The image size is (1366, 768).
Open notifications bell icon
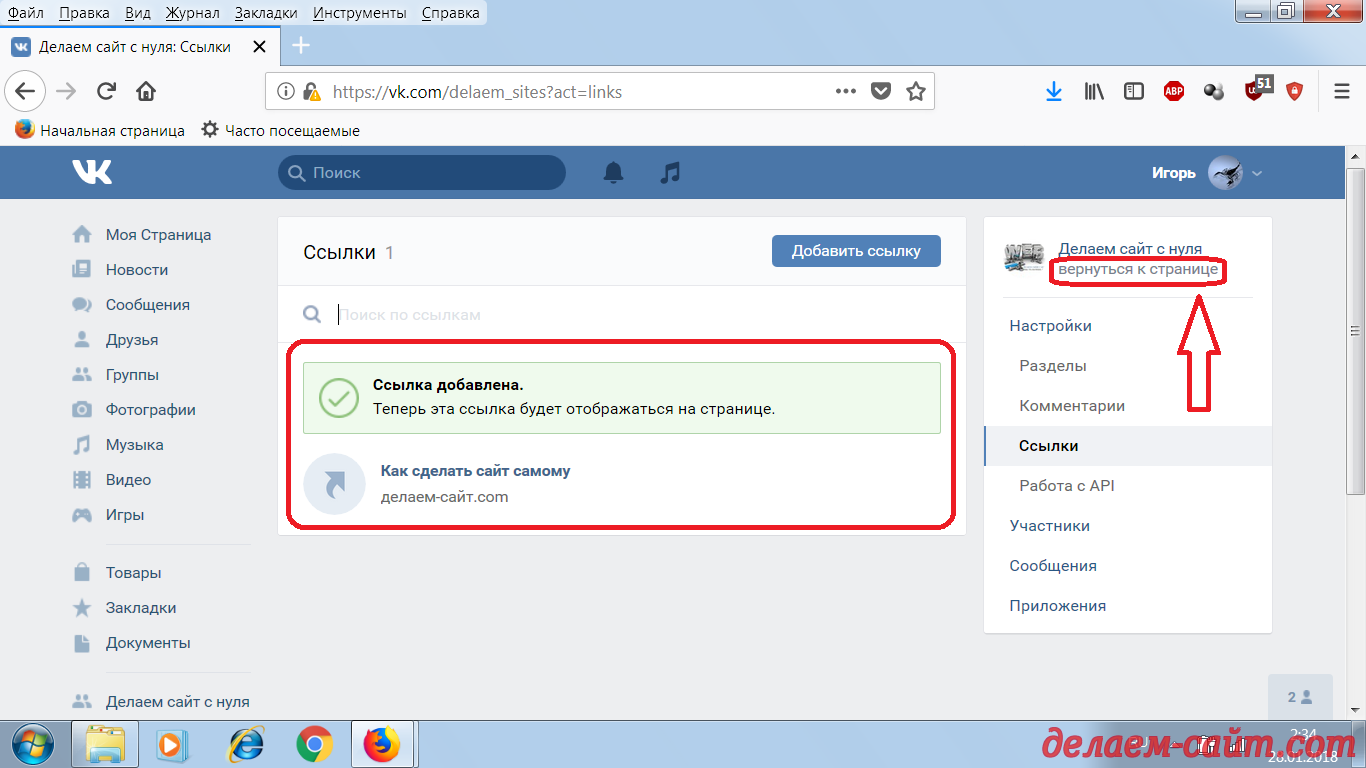click(613, 172)
